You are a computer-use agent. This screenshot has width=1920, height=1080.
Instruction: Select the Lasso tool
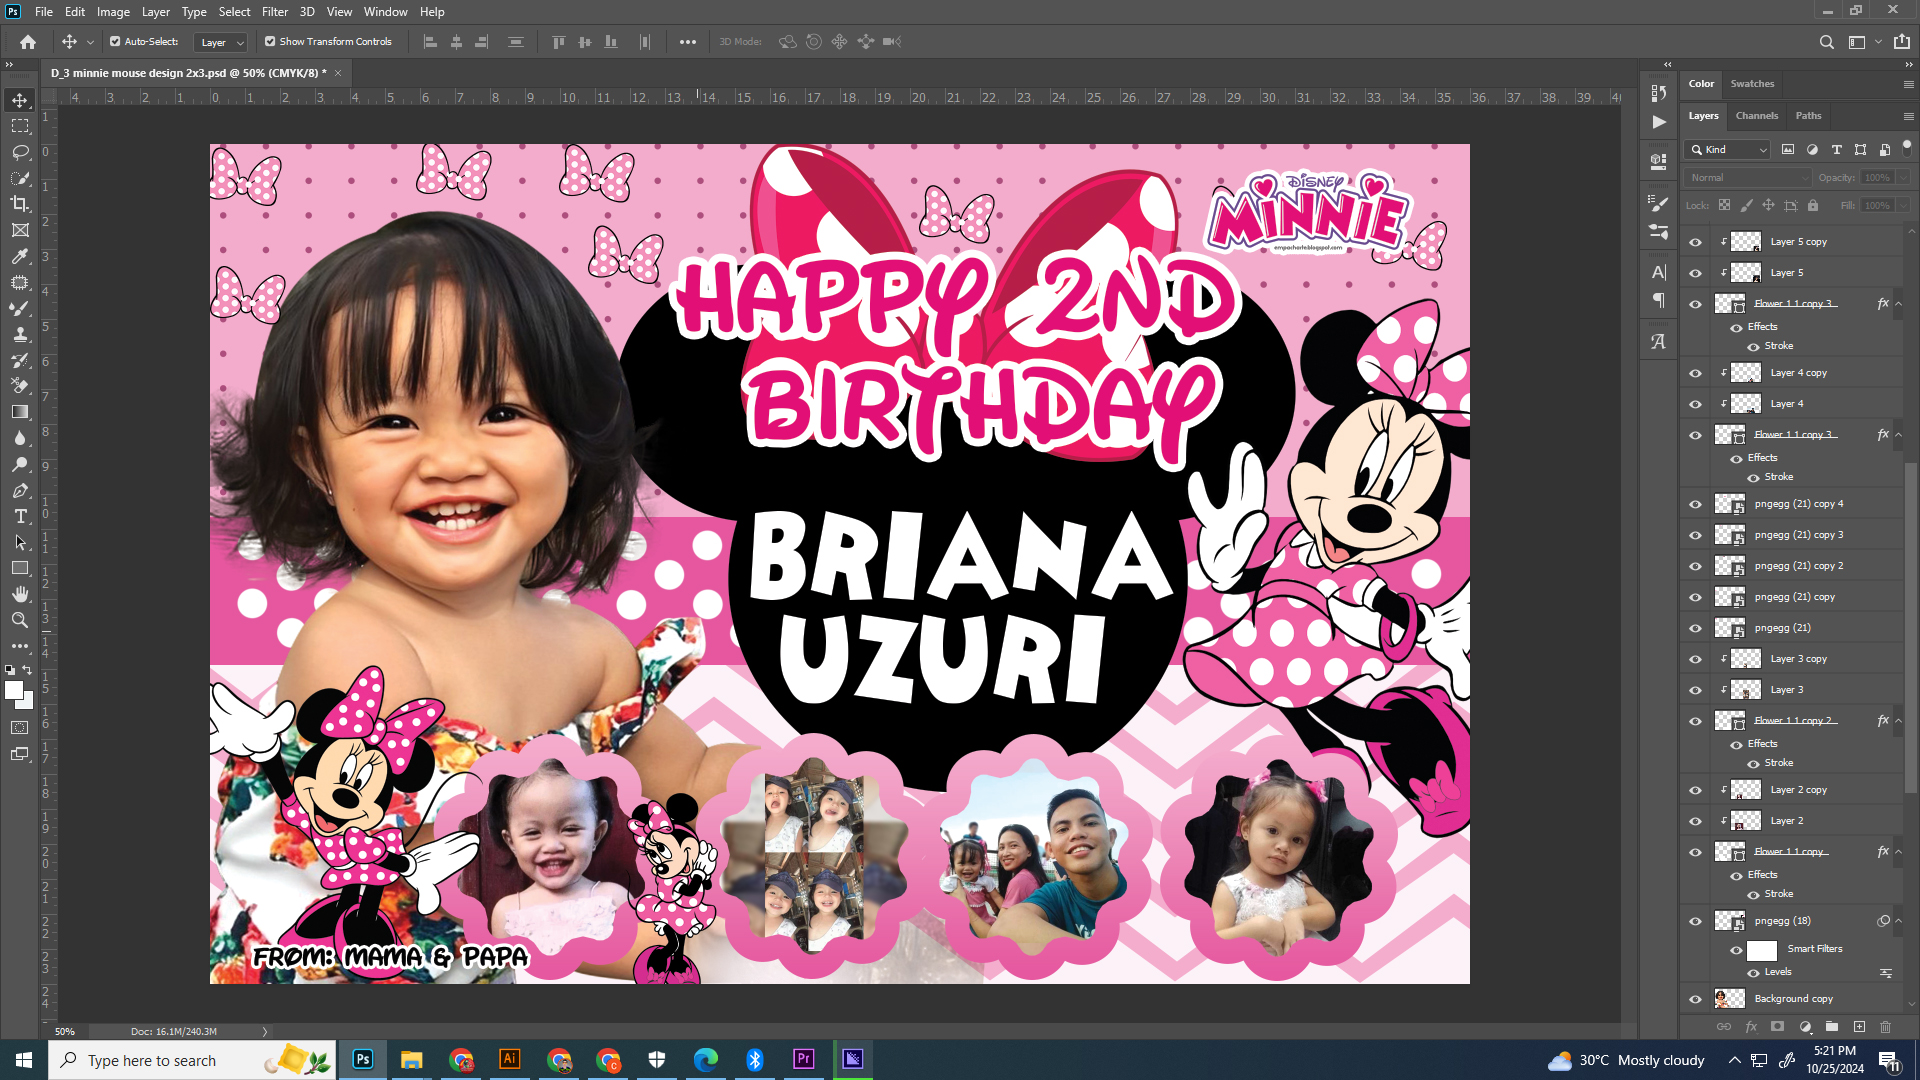tap(20, 152)
